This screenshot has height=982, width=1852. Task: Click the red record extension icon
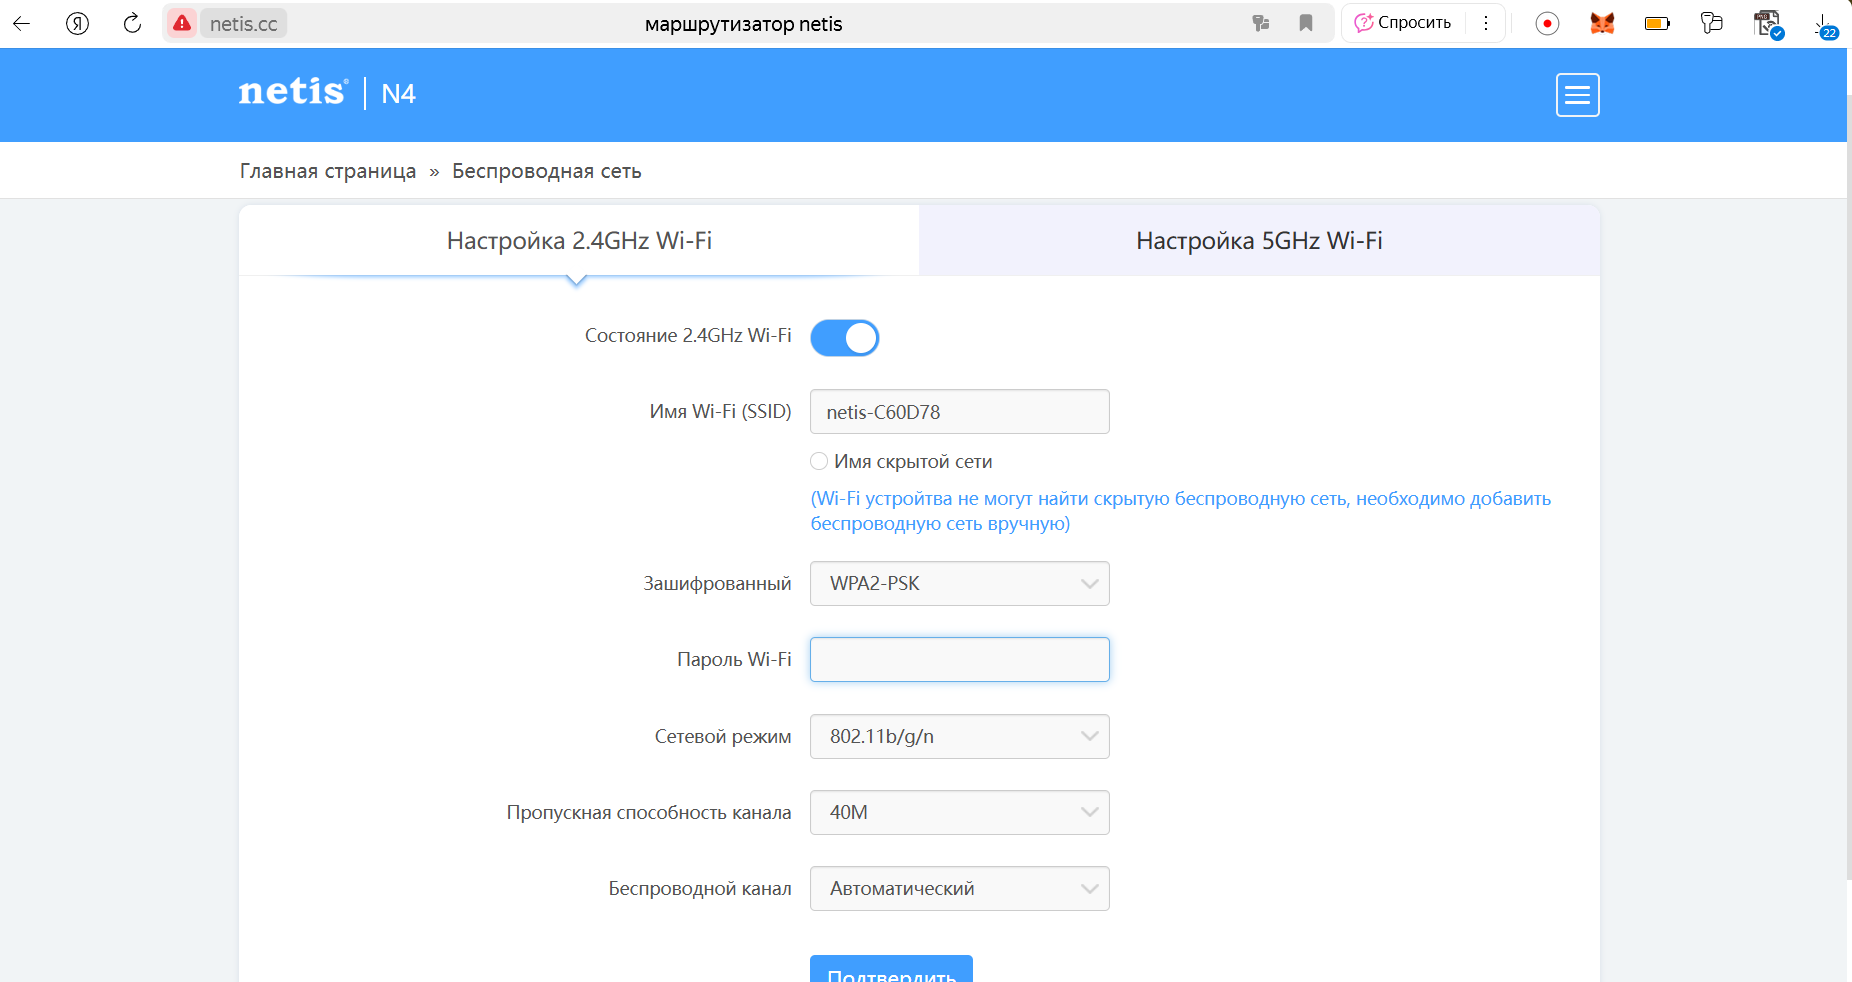[x=1547, y=23]
